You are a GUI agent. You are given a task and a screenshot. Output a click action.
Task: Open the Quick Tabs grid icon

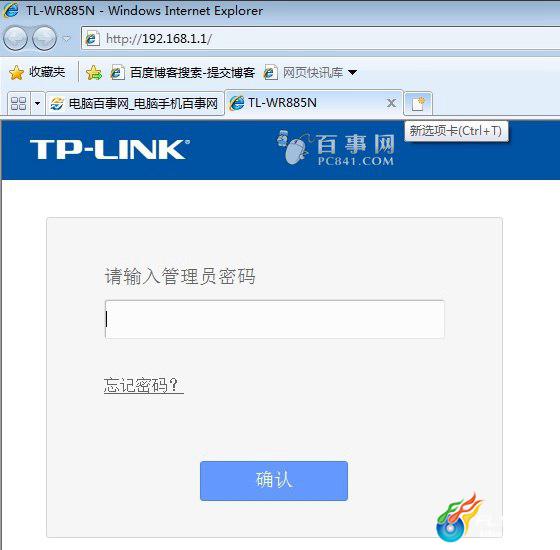[x=19, y=104]
